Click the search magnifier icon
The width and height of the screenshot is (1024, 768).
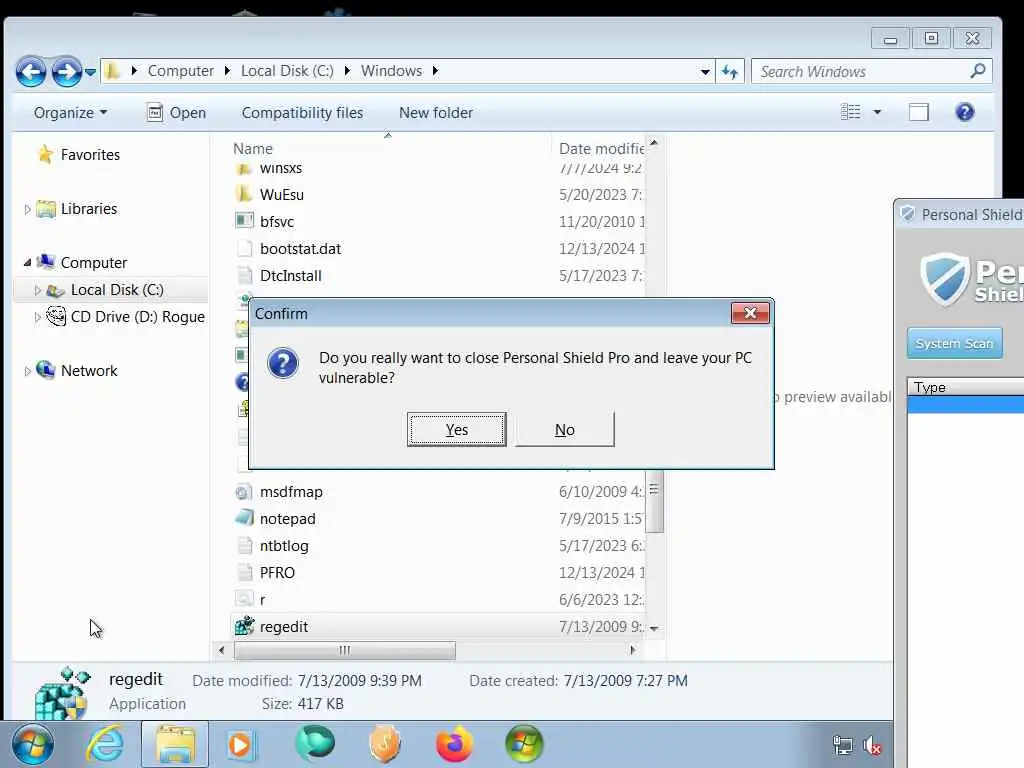978,71
